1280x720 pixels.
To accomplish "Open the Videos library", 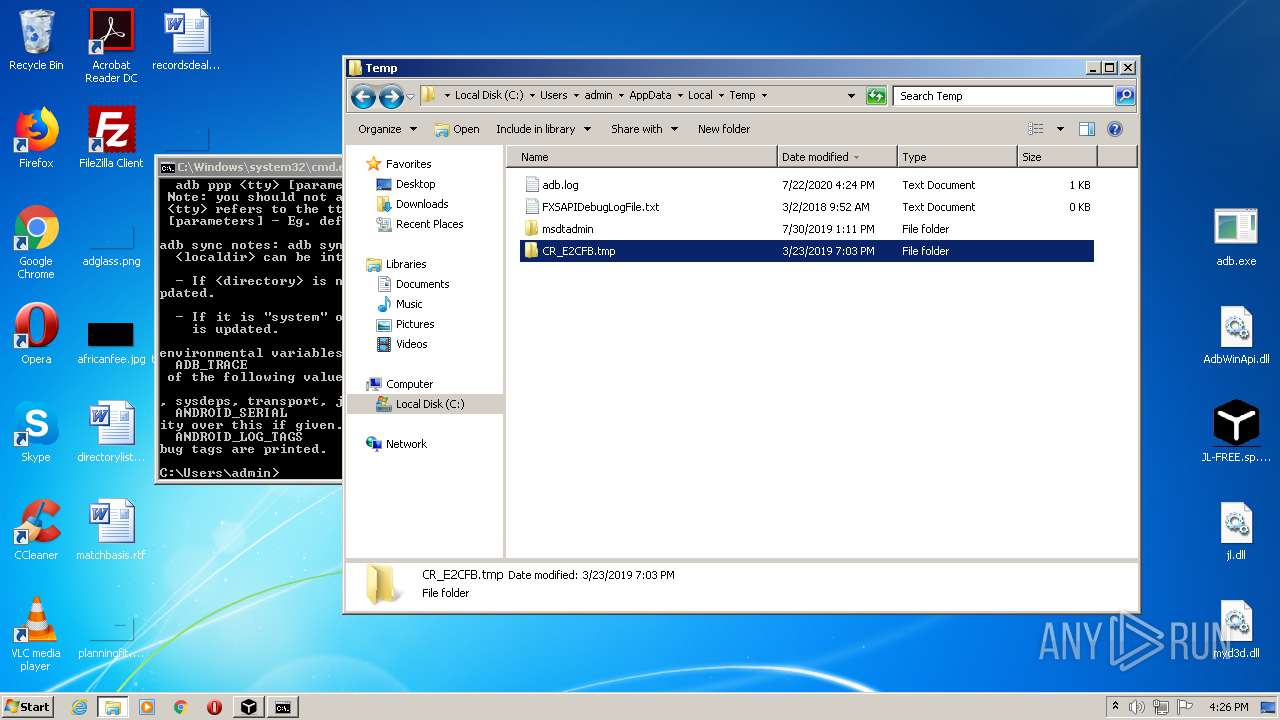I will tap(411, 344).
